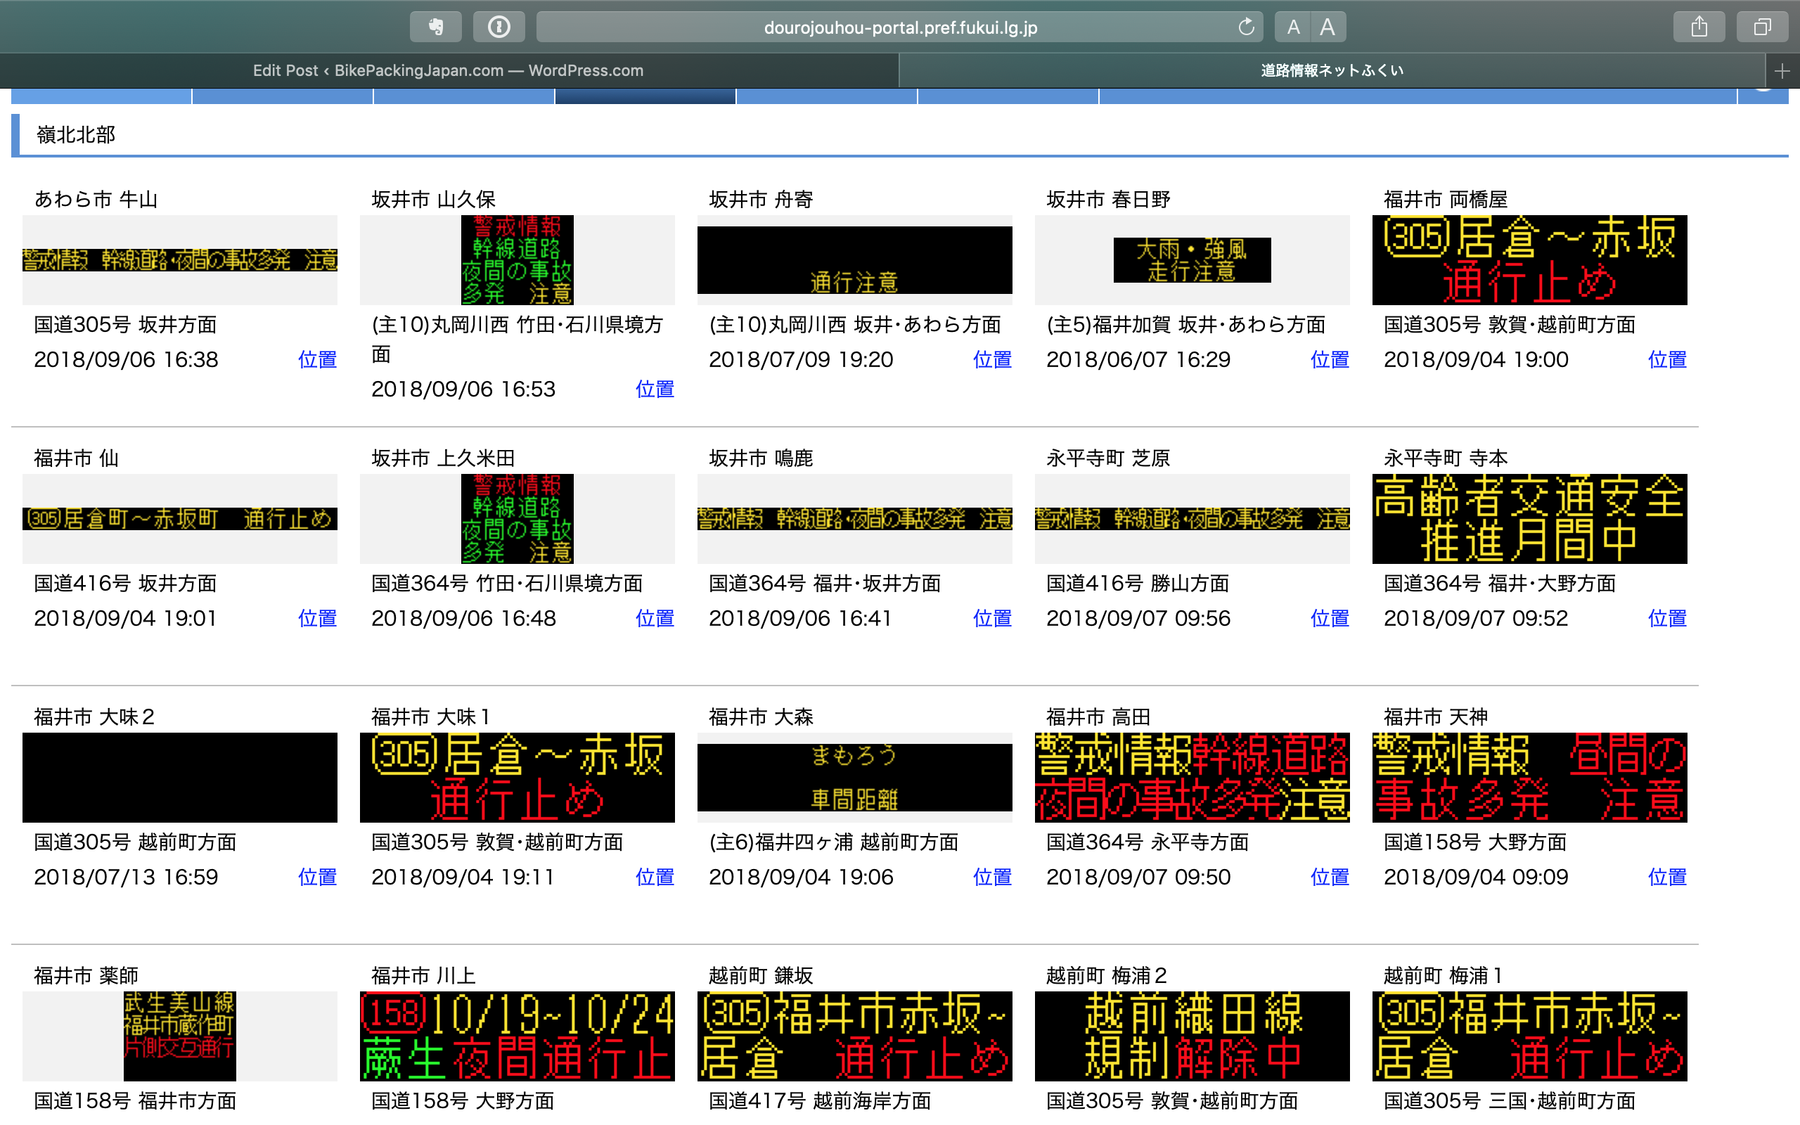This screenshot has width=1800, height=1125.
Task: Click the address bar URL field
Action: coord(900,27)
